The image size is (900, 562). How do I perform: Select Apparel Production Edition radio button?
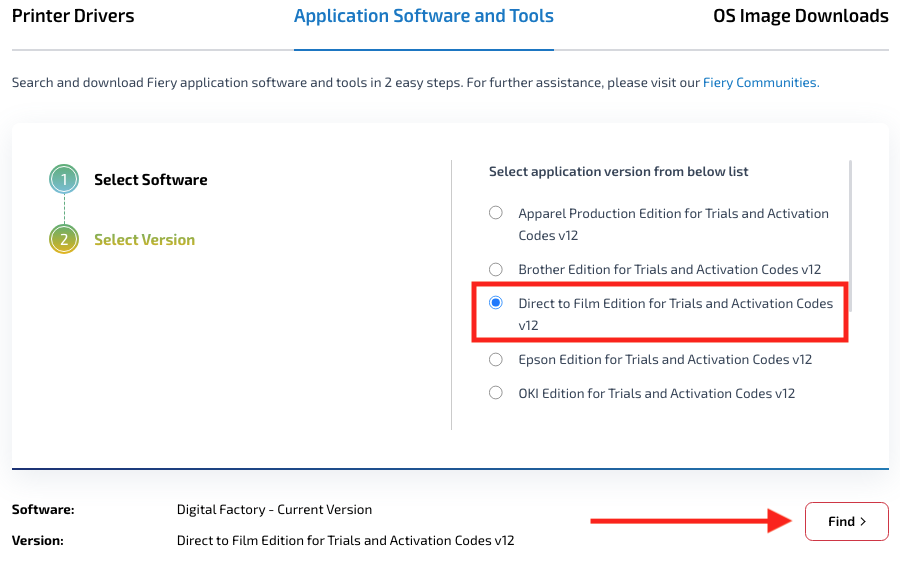click(496, 213)
